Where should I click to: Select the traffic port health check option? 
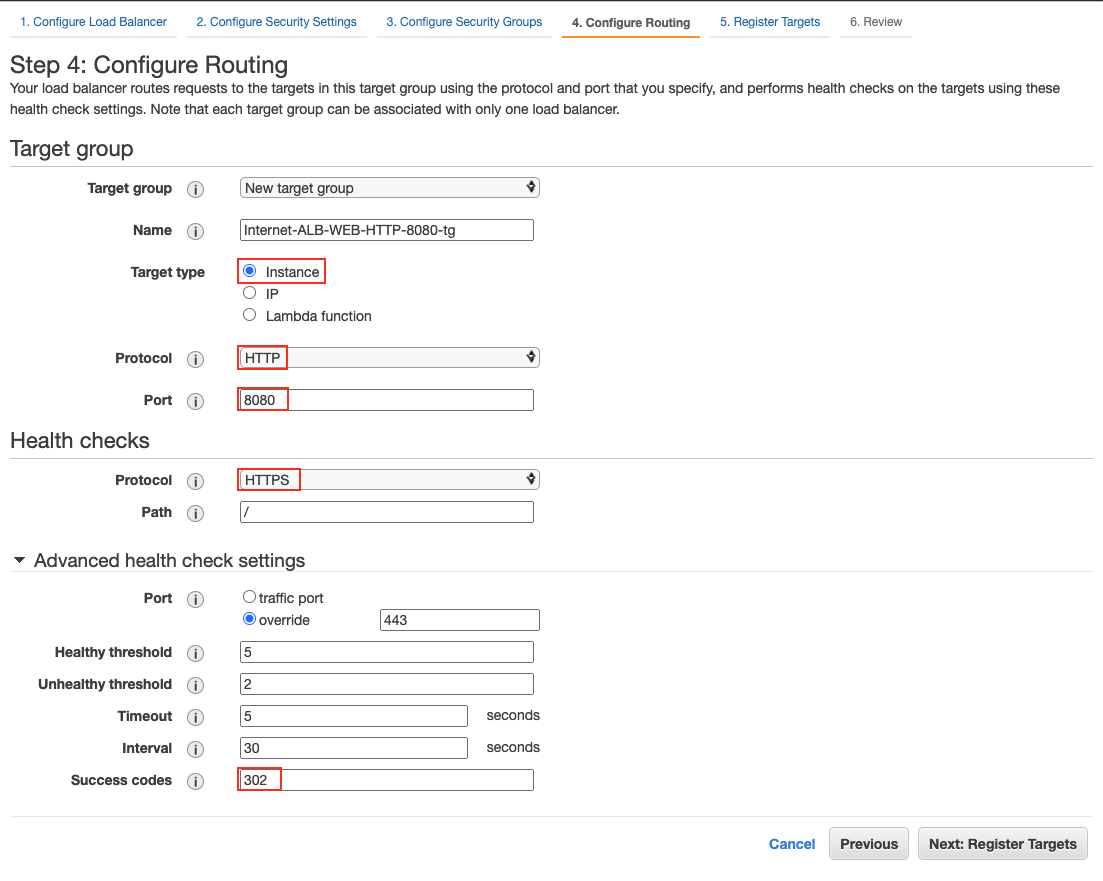click(249, 596)
